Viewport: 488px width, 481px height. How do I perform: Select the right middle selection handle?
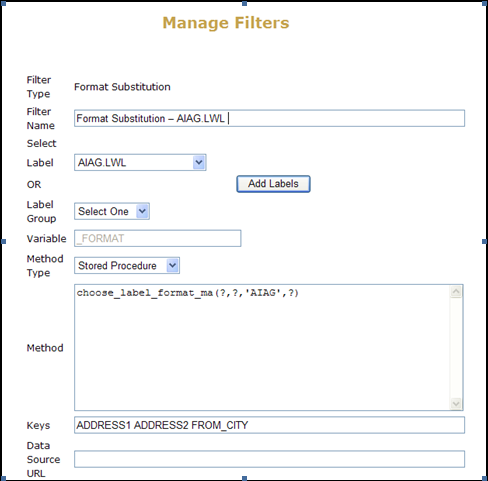[484, 241]
